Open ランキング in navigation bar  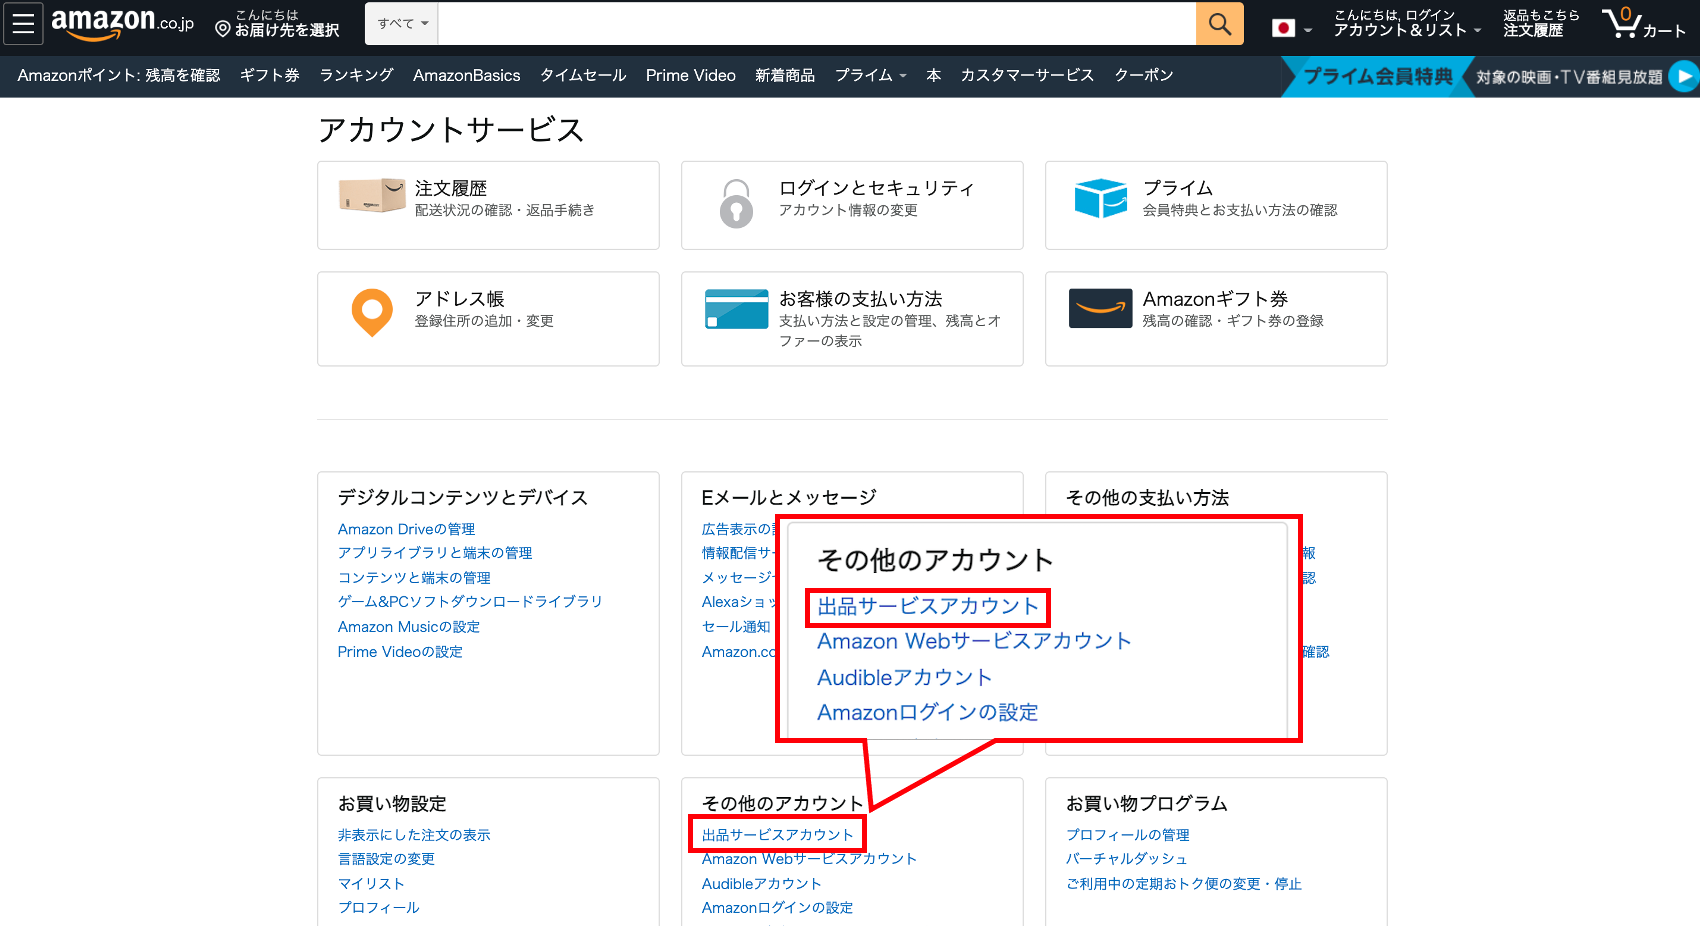356,75
